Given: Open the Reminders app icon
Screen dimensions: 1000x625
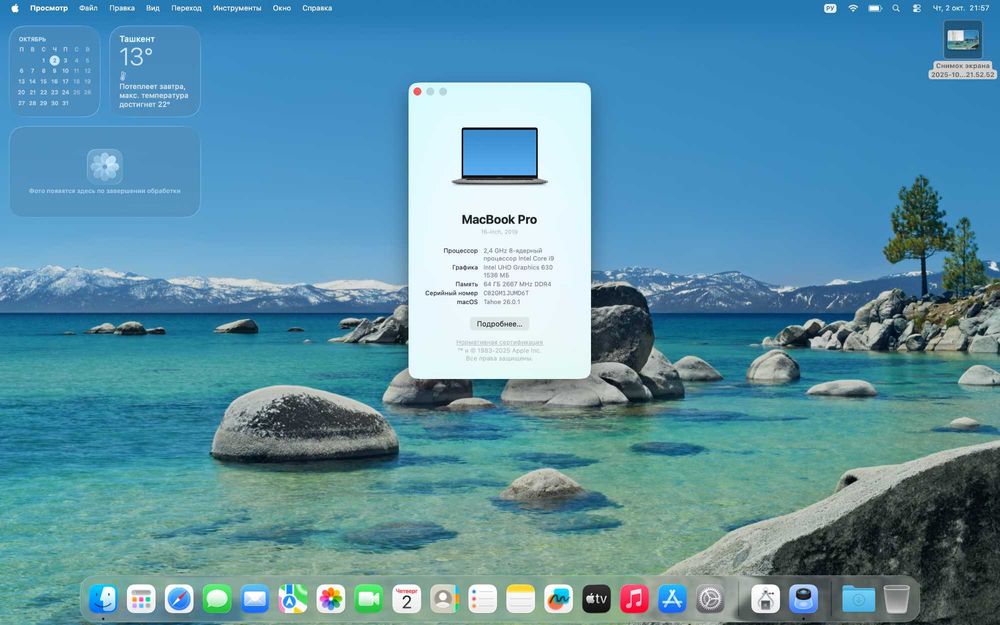Looking at the screenshot, I should click(483, 599).
